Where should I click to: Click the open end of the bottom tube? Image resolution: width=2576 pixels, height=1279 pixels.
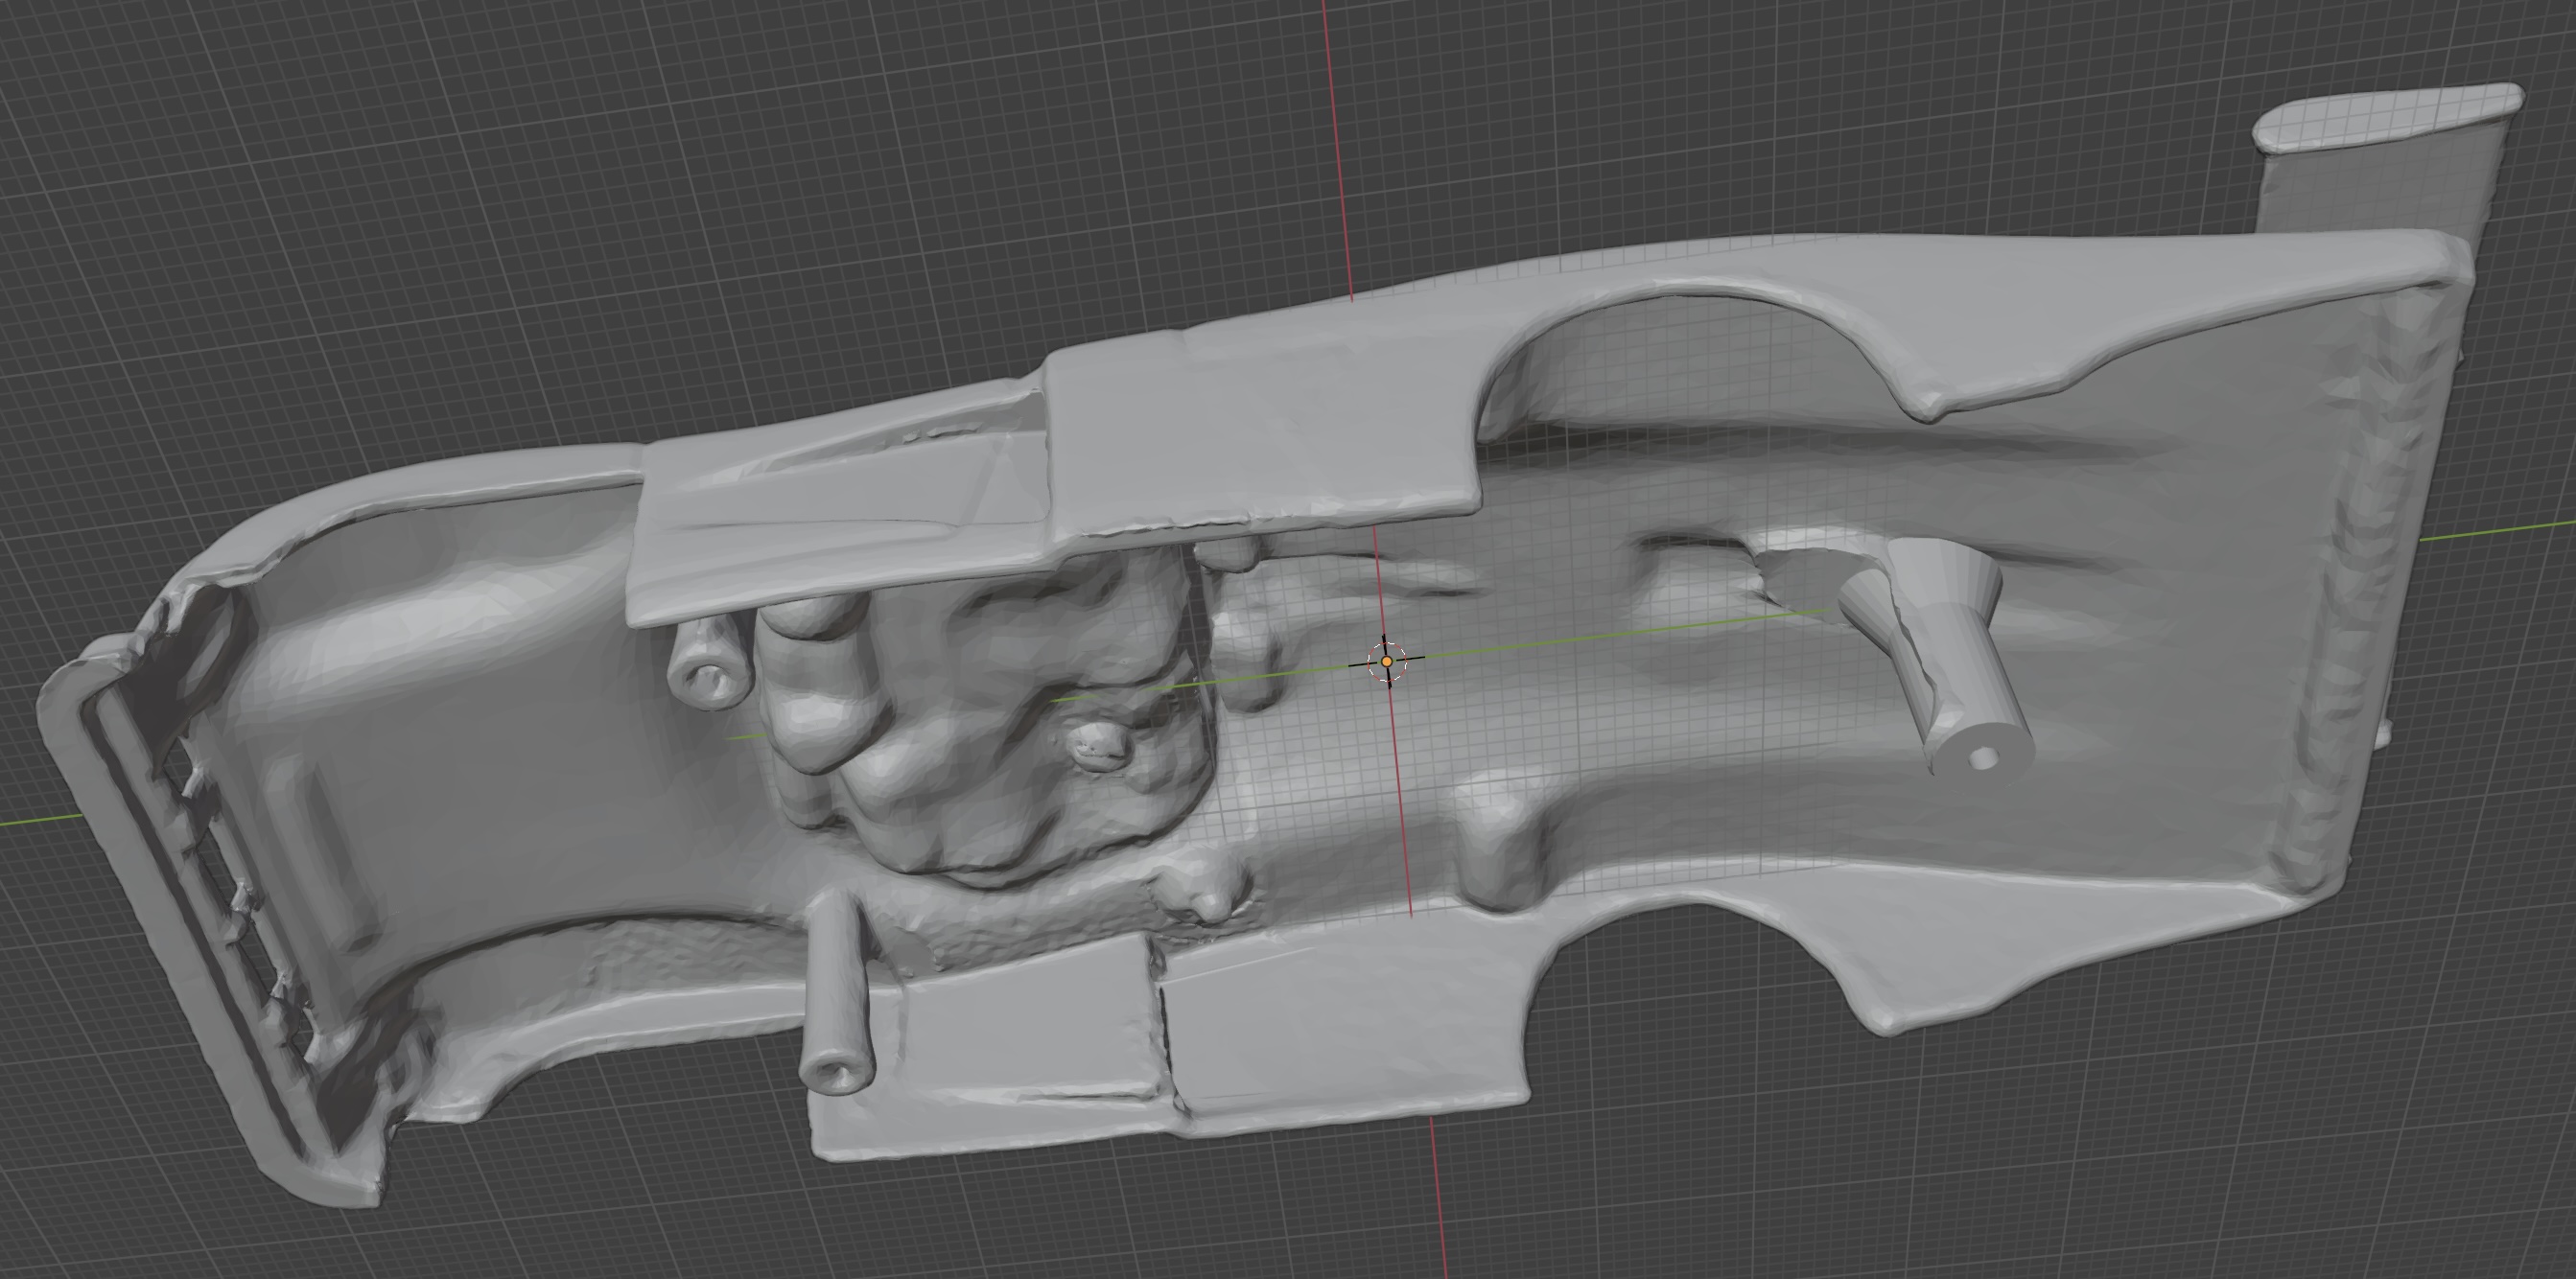[833, 1075]
